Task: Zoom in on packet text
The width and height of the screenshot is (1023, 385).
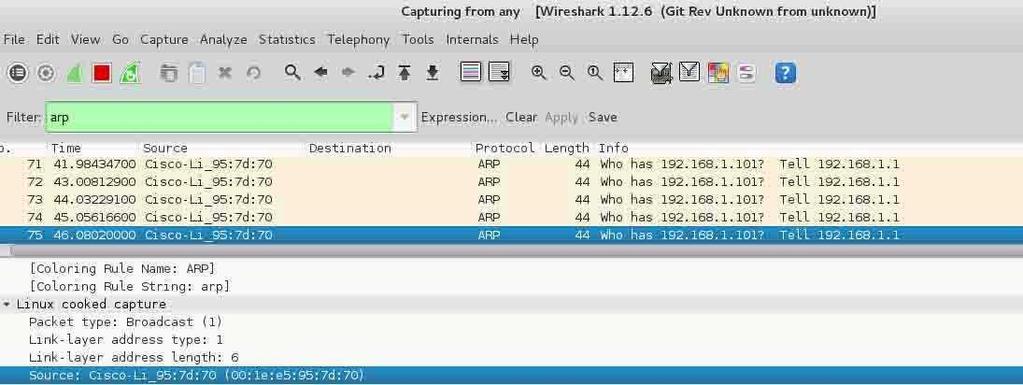Action: tap(538, 73)
